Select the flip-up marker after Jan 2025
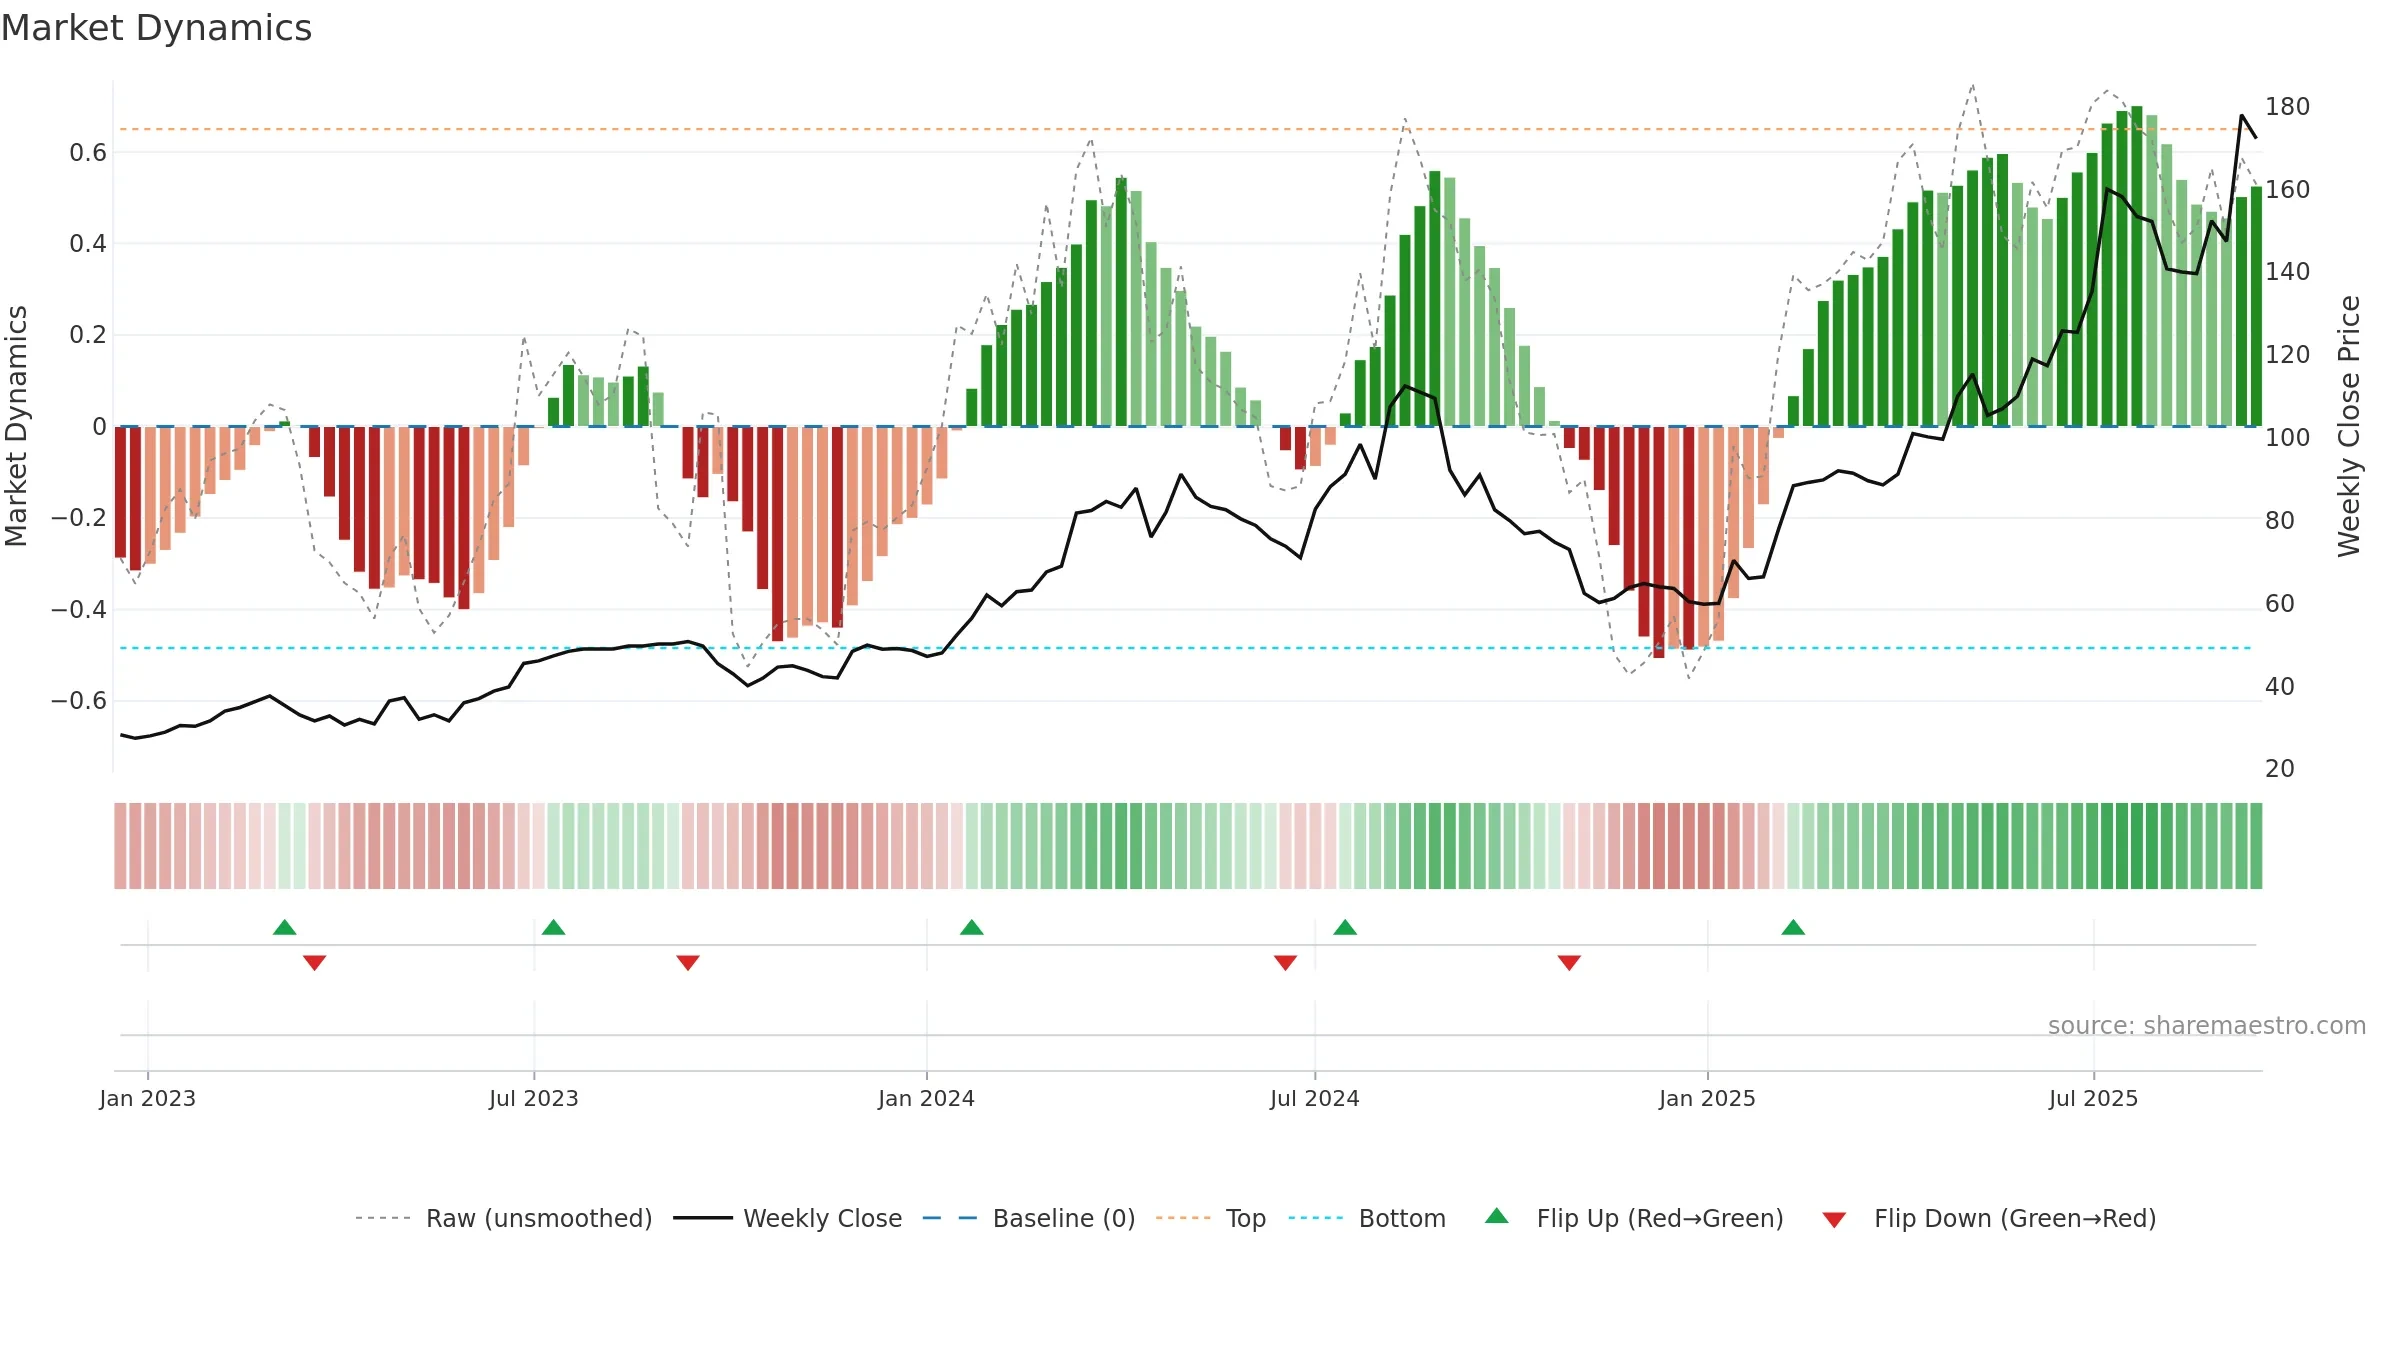The height and width of the screenshot is (1350, 2400). (x=1793, y=927)
